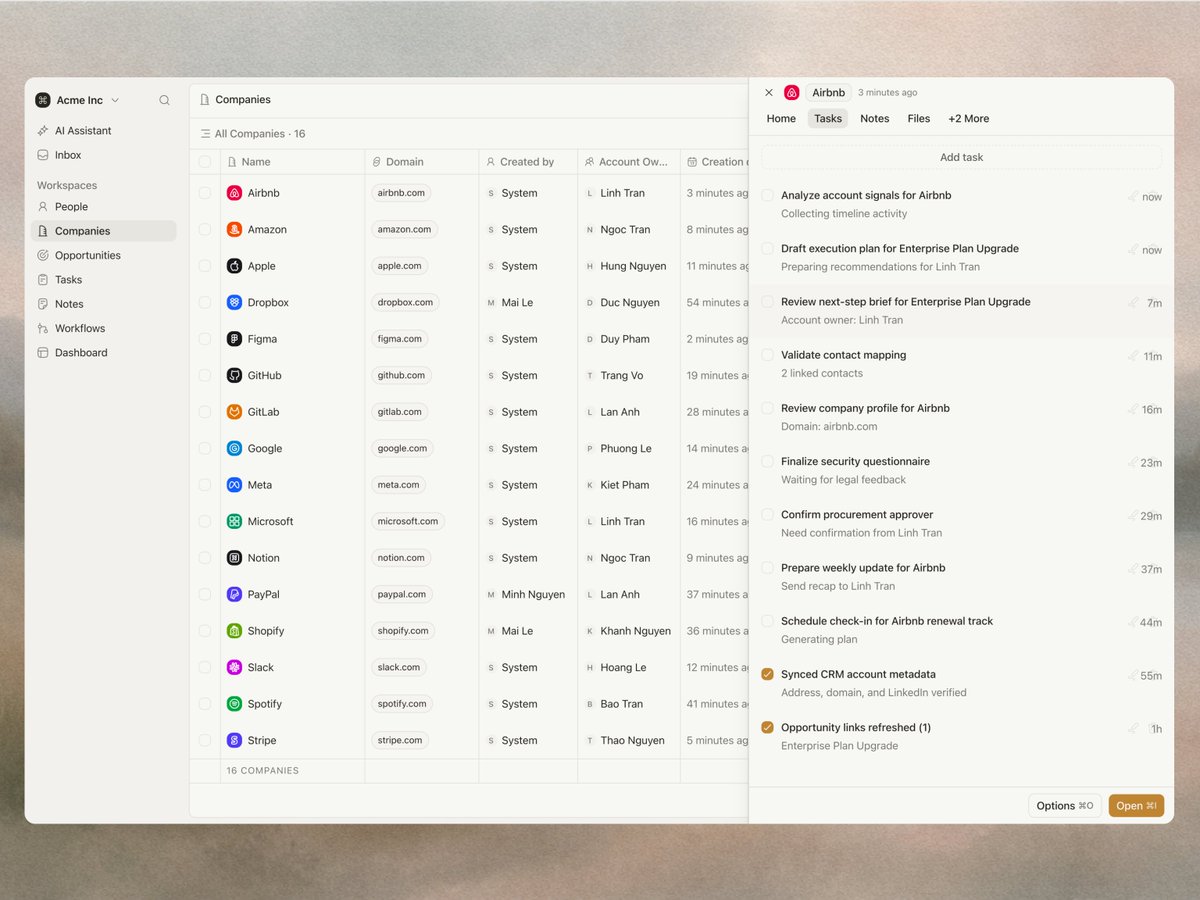
Task: Open the Account Owner column header
Action: click(629, 162)
